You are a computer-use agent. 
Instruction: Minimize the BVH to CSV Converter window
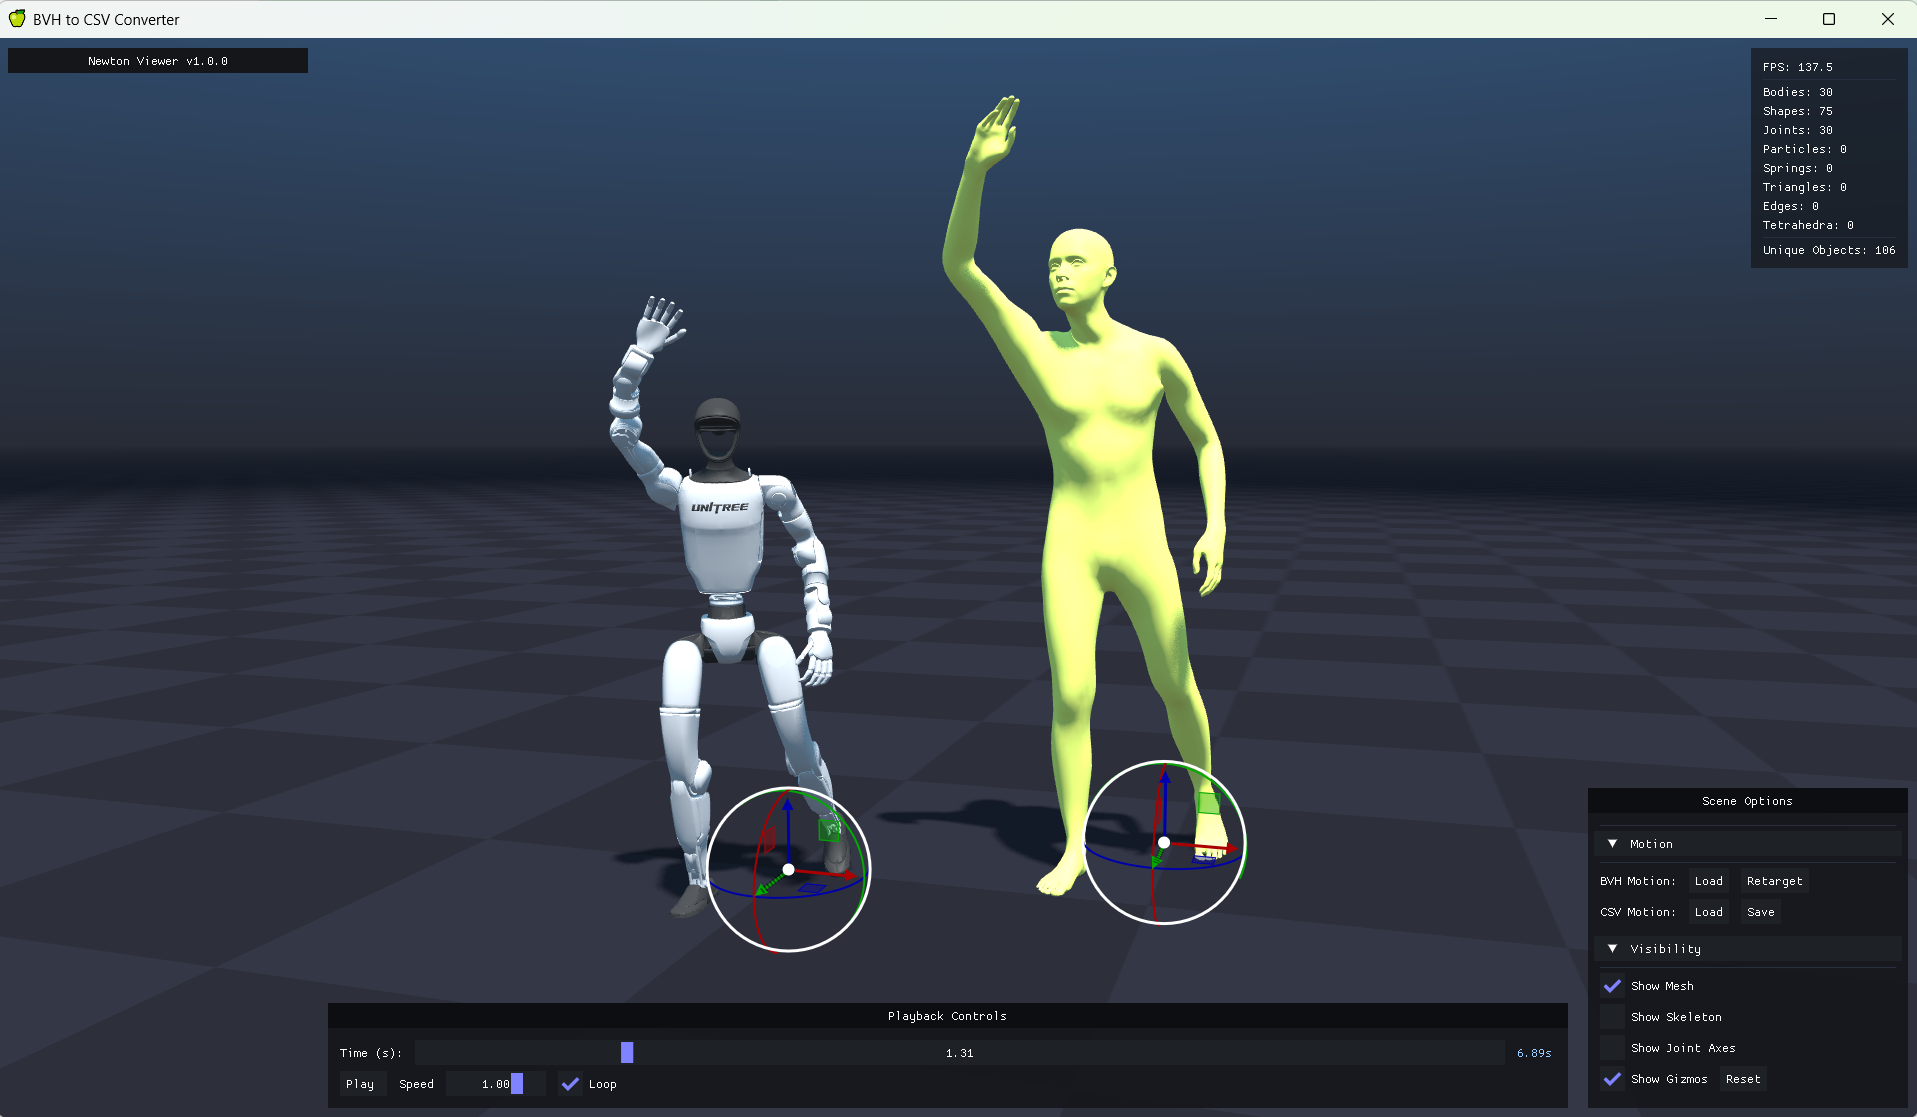[1771, 19]
